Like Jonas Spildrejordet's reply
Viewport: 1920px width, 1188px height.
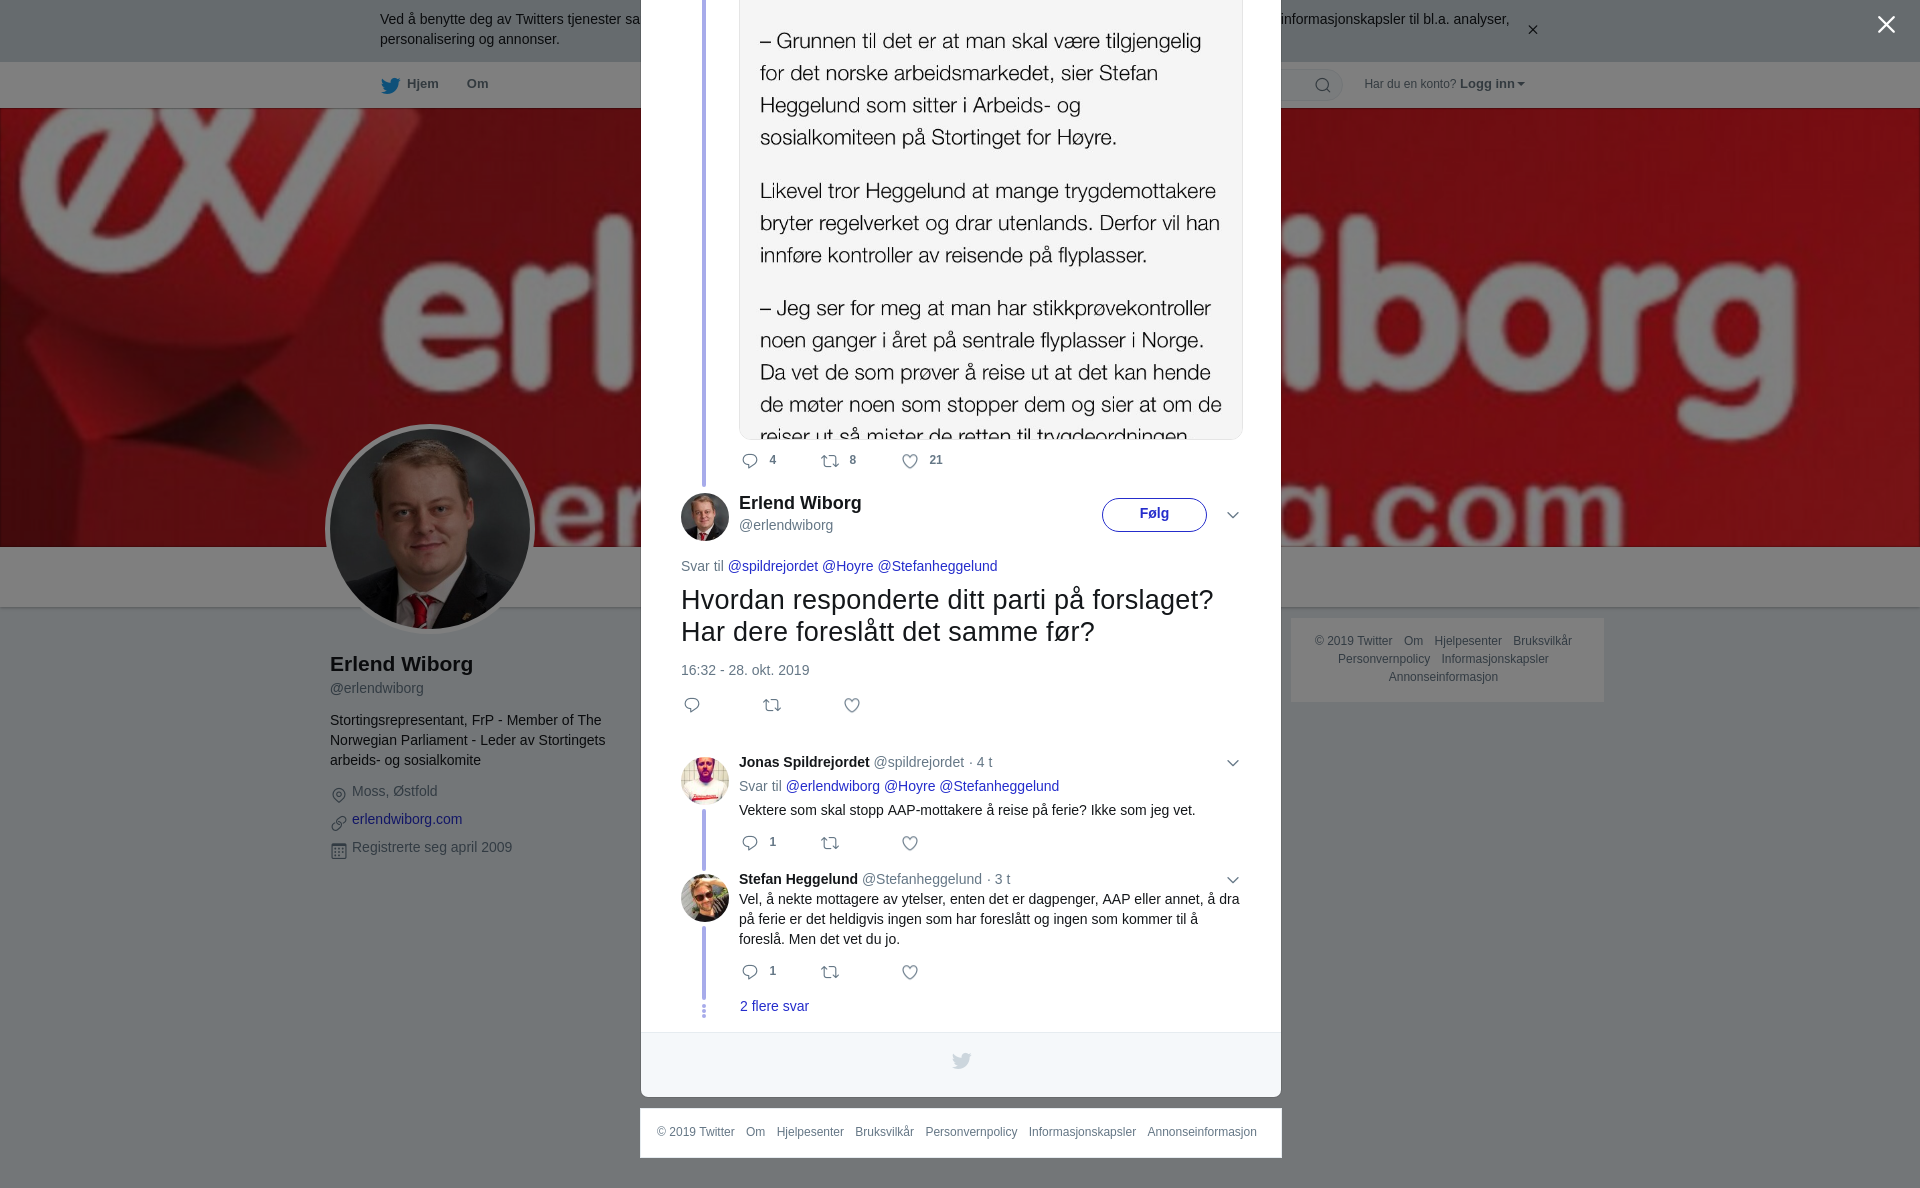click(x=910, y=844)
